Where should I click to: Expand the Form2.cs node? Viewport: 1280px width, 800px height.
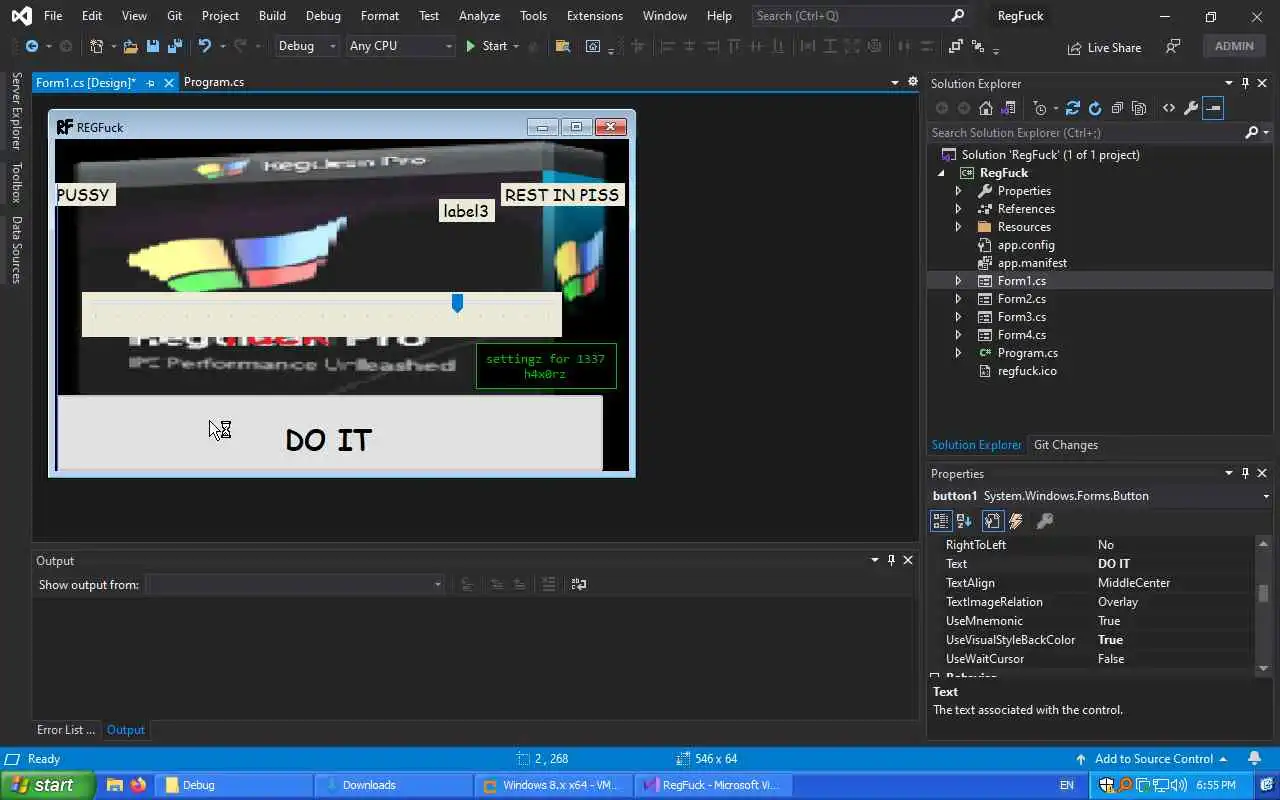pos(958,299)
